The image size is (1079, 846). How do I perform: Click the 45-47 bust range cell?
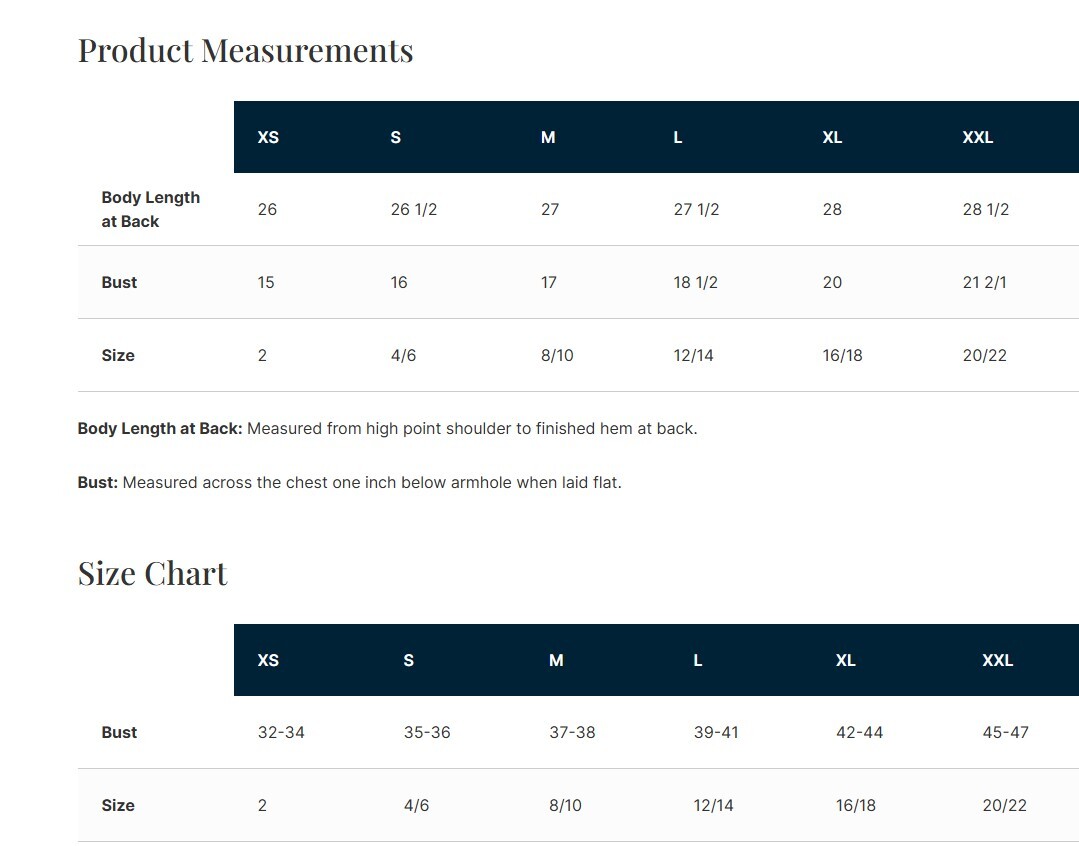point(1005,733)
